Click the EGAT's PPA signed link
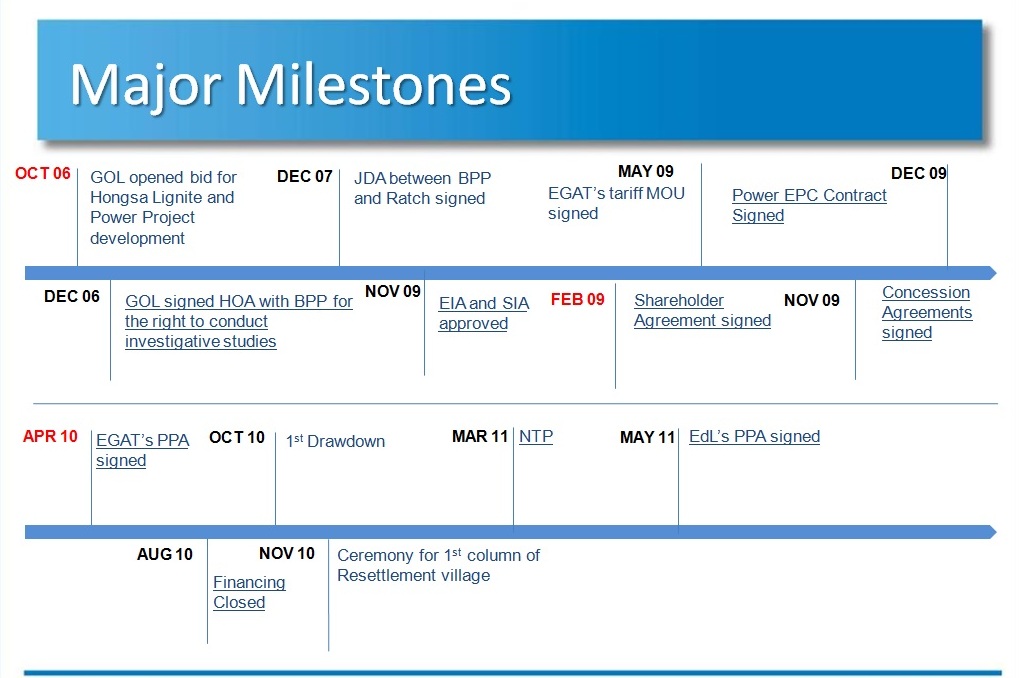Image resolution: width=1021 pixels, height=678 pixels. (143, 450)
